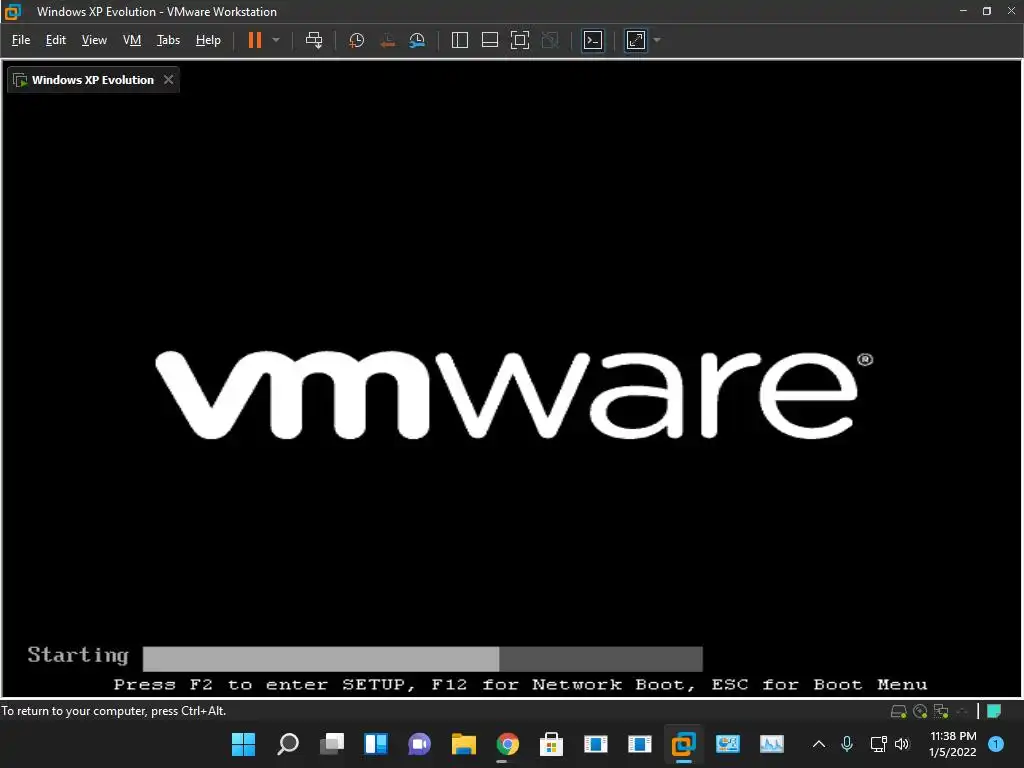The width and height of the screenshot is (1024, 768).
Task: Click the VMware boot Starting progress bar
Action: click(x=423, y=659)
